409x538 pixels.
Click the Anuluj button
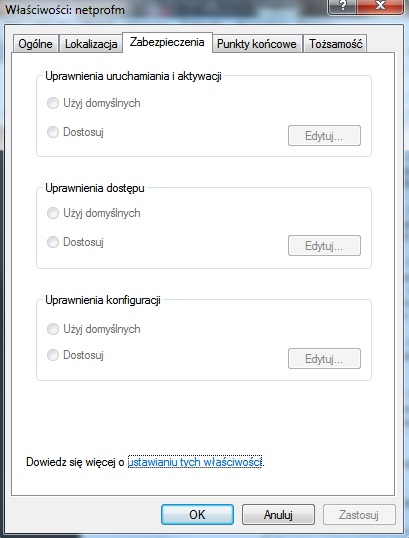pyautogui.click(x=278, y=514)
